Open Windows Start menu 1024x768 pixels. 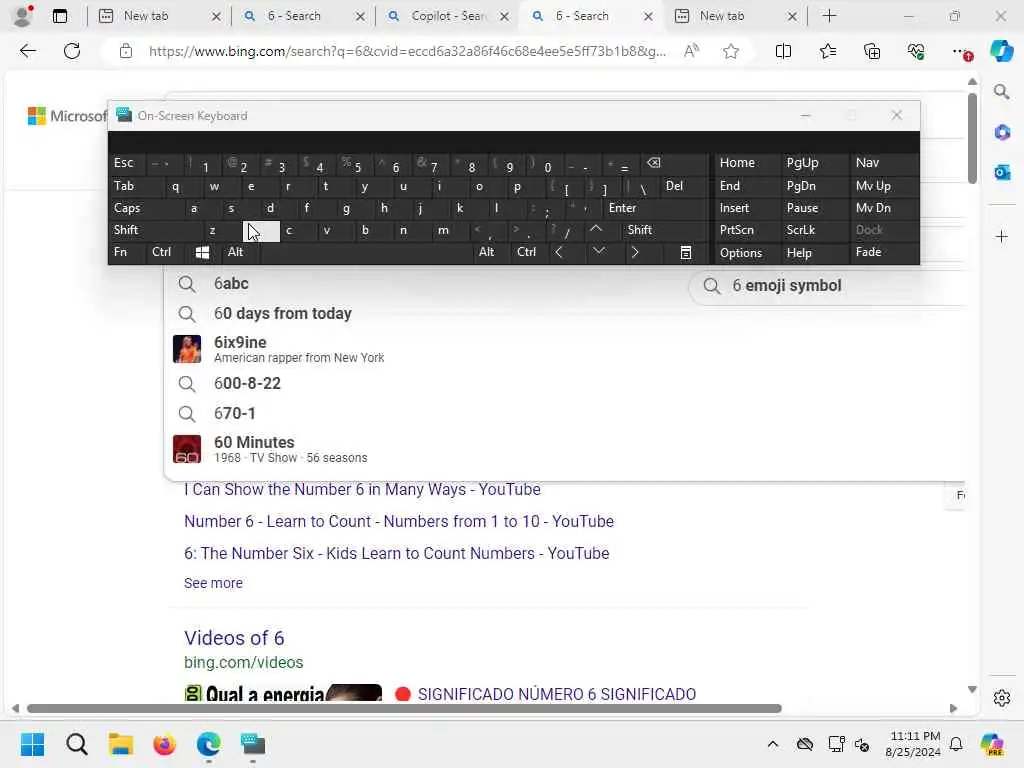[32, 744]
